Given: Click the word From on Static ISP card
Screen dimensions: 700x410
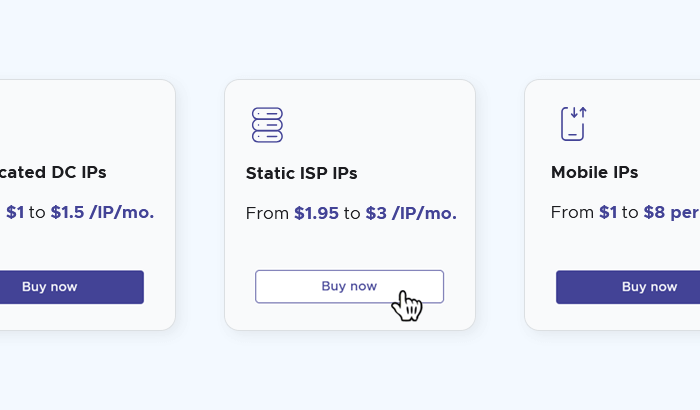Looking at the screenshot, I should tap(267, 213).
